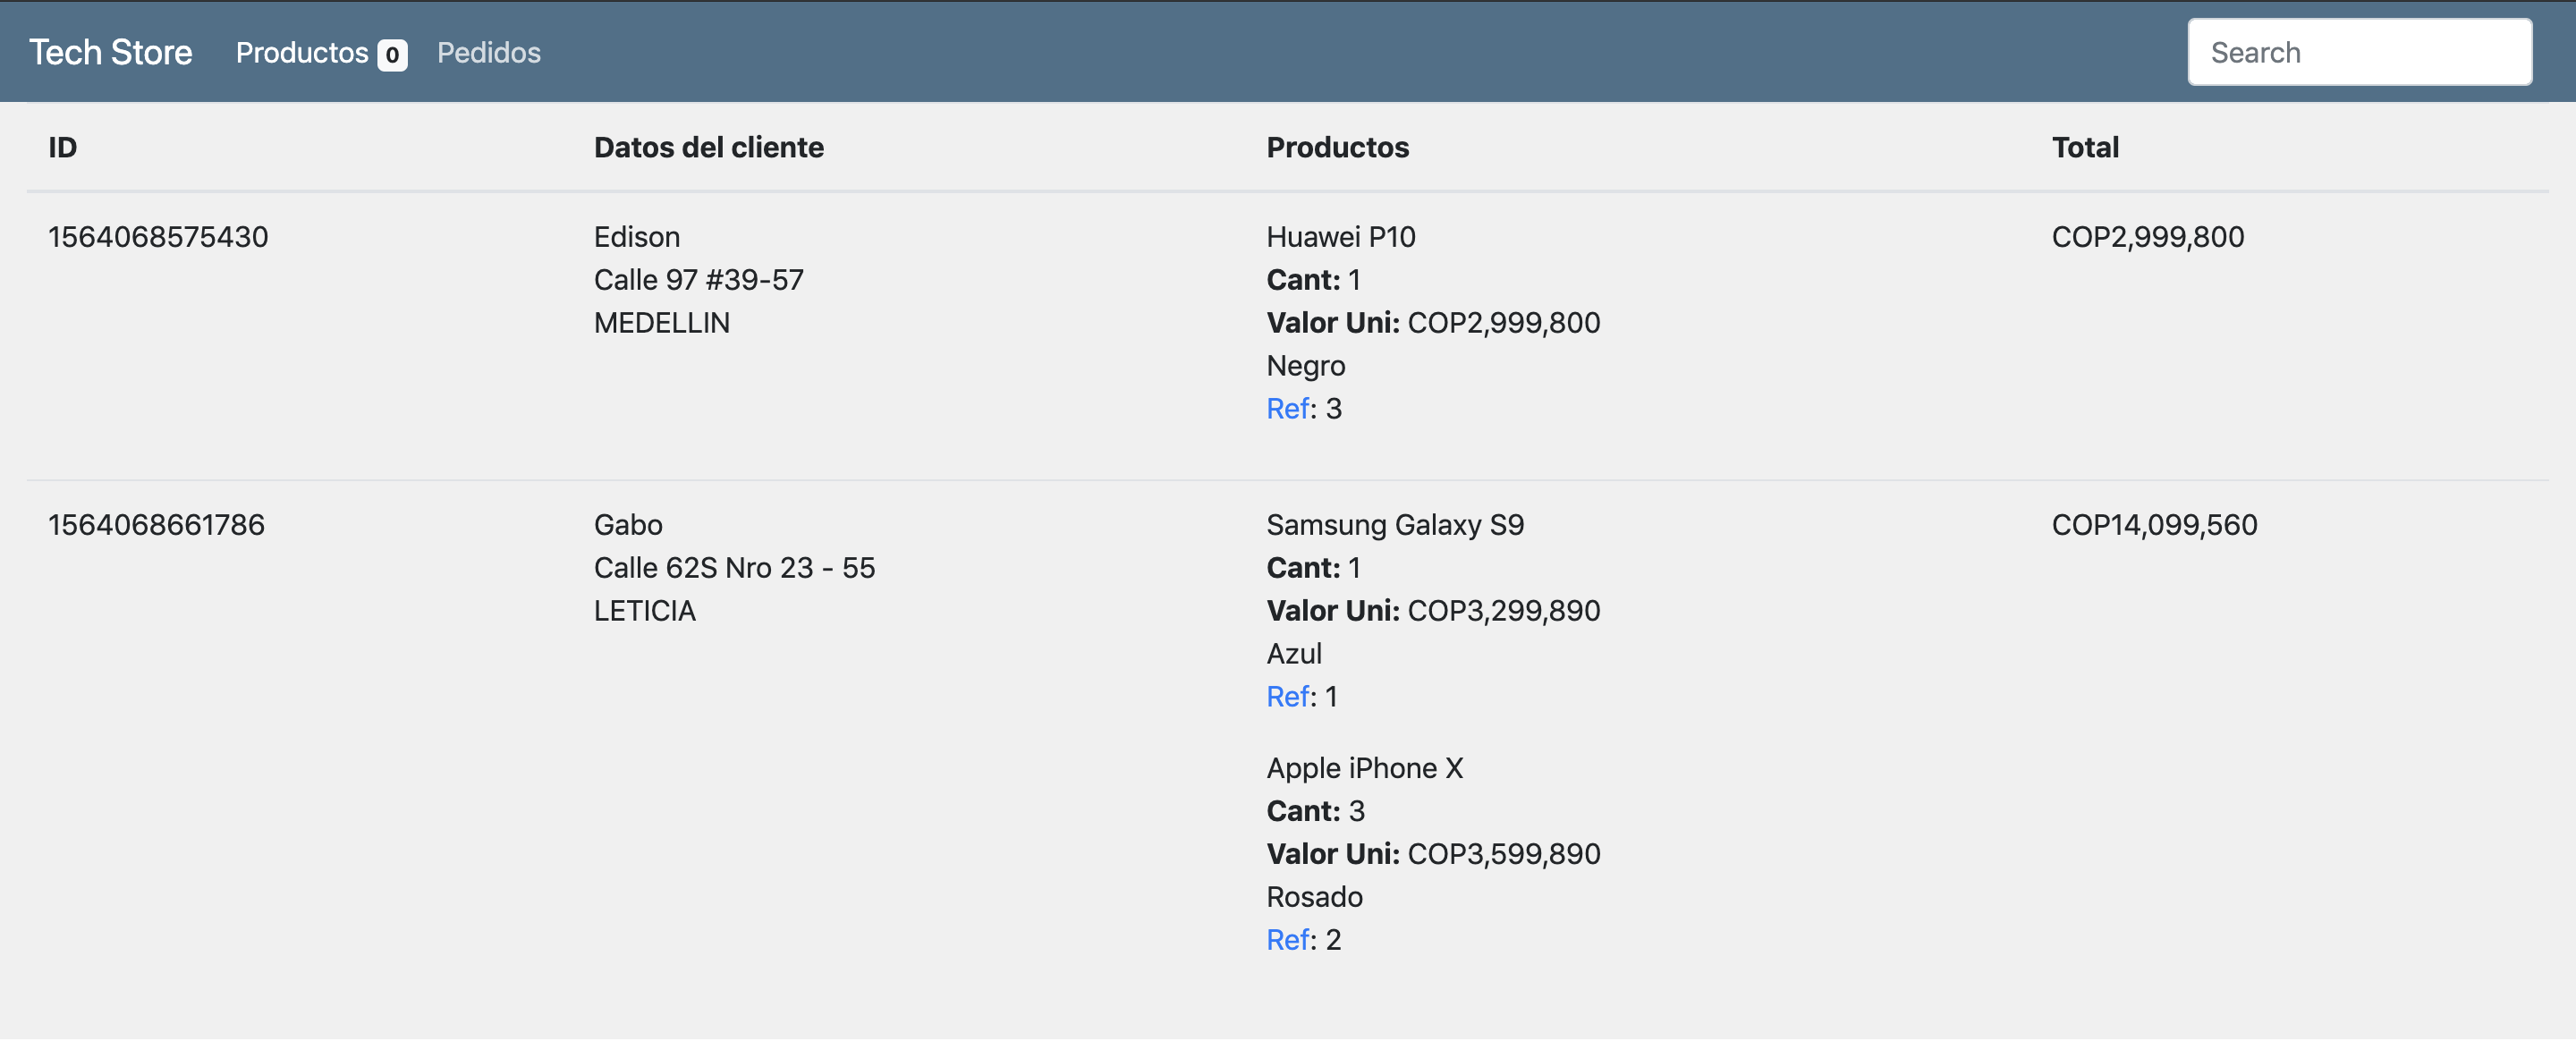Click the Datos del cliente column header
Screen dimensions: 2576x1041
pyautogui.click(x=708, y=147)
